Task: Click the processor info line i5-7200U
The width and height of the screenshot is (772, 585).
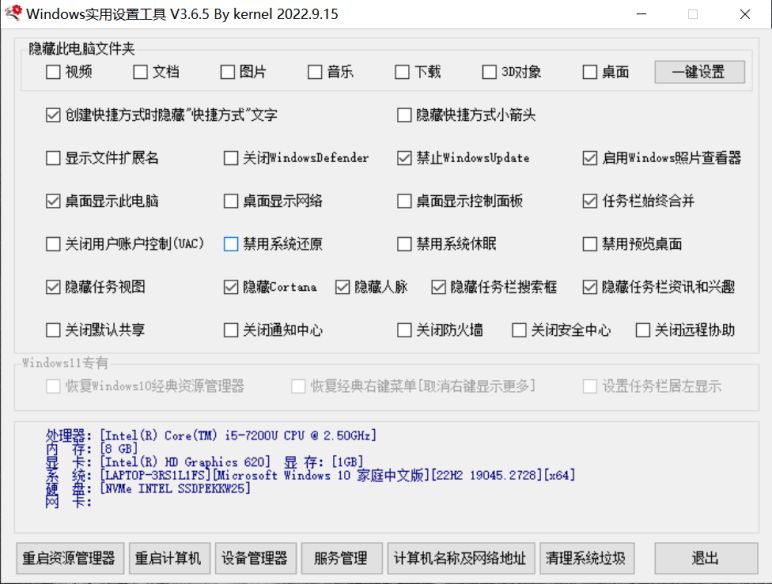Action: 212,436
